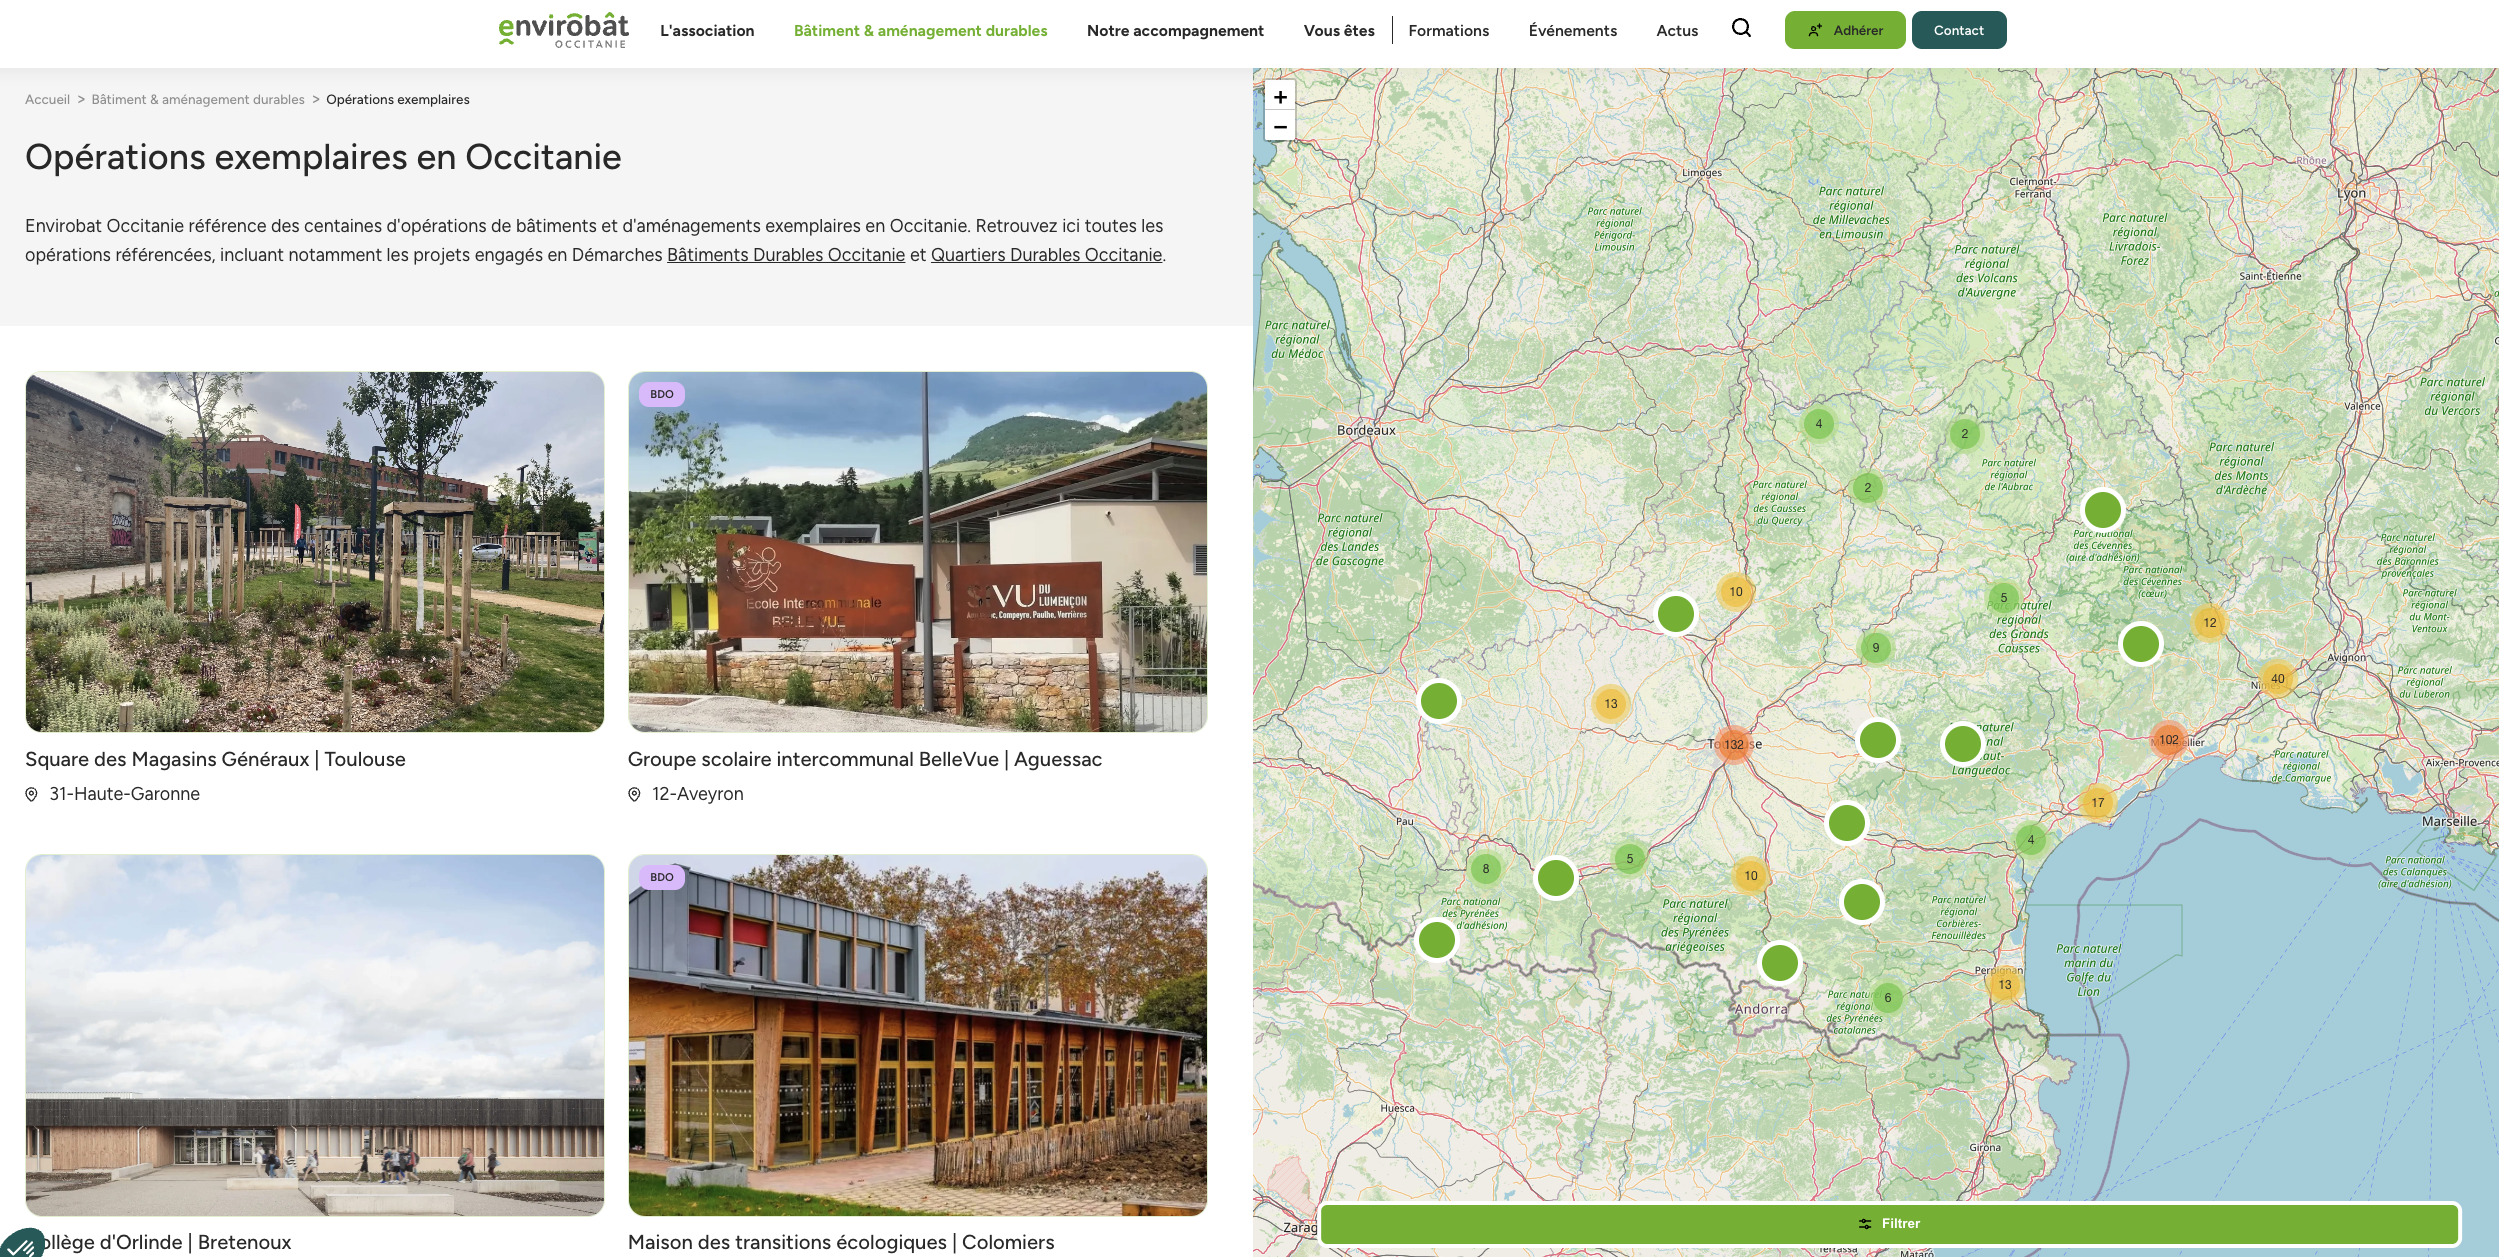2499x1257 pixels.
Task: Open the Envirobat Occitanie logo
Action: [x=563, y=30]
